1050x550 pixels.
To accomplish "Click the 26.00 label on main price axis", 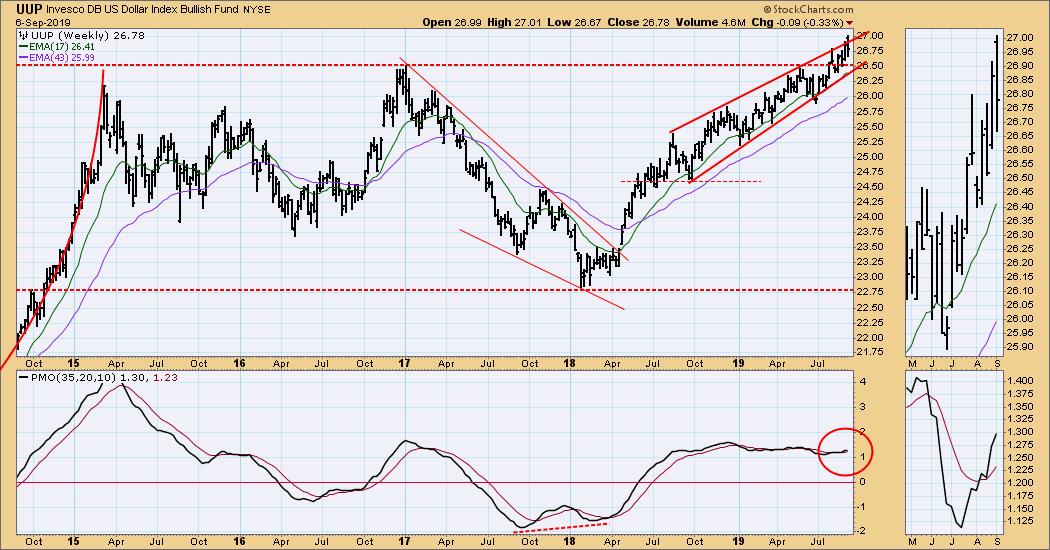I will click(x=871, y=96).
